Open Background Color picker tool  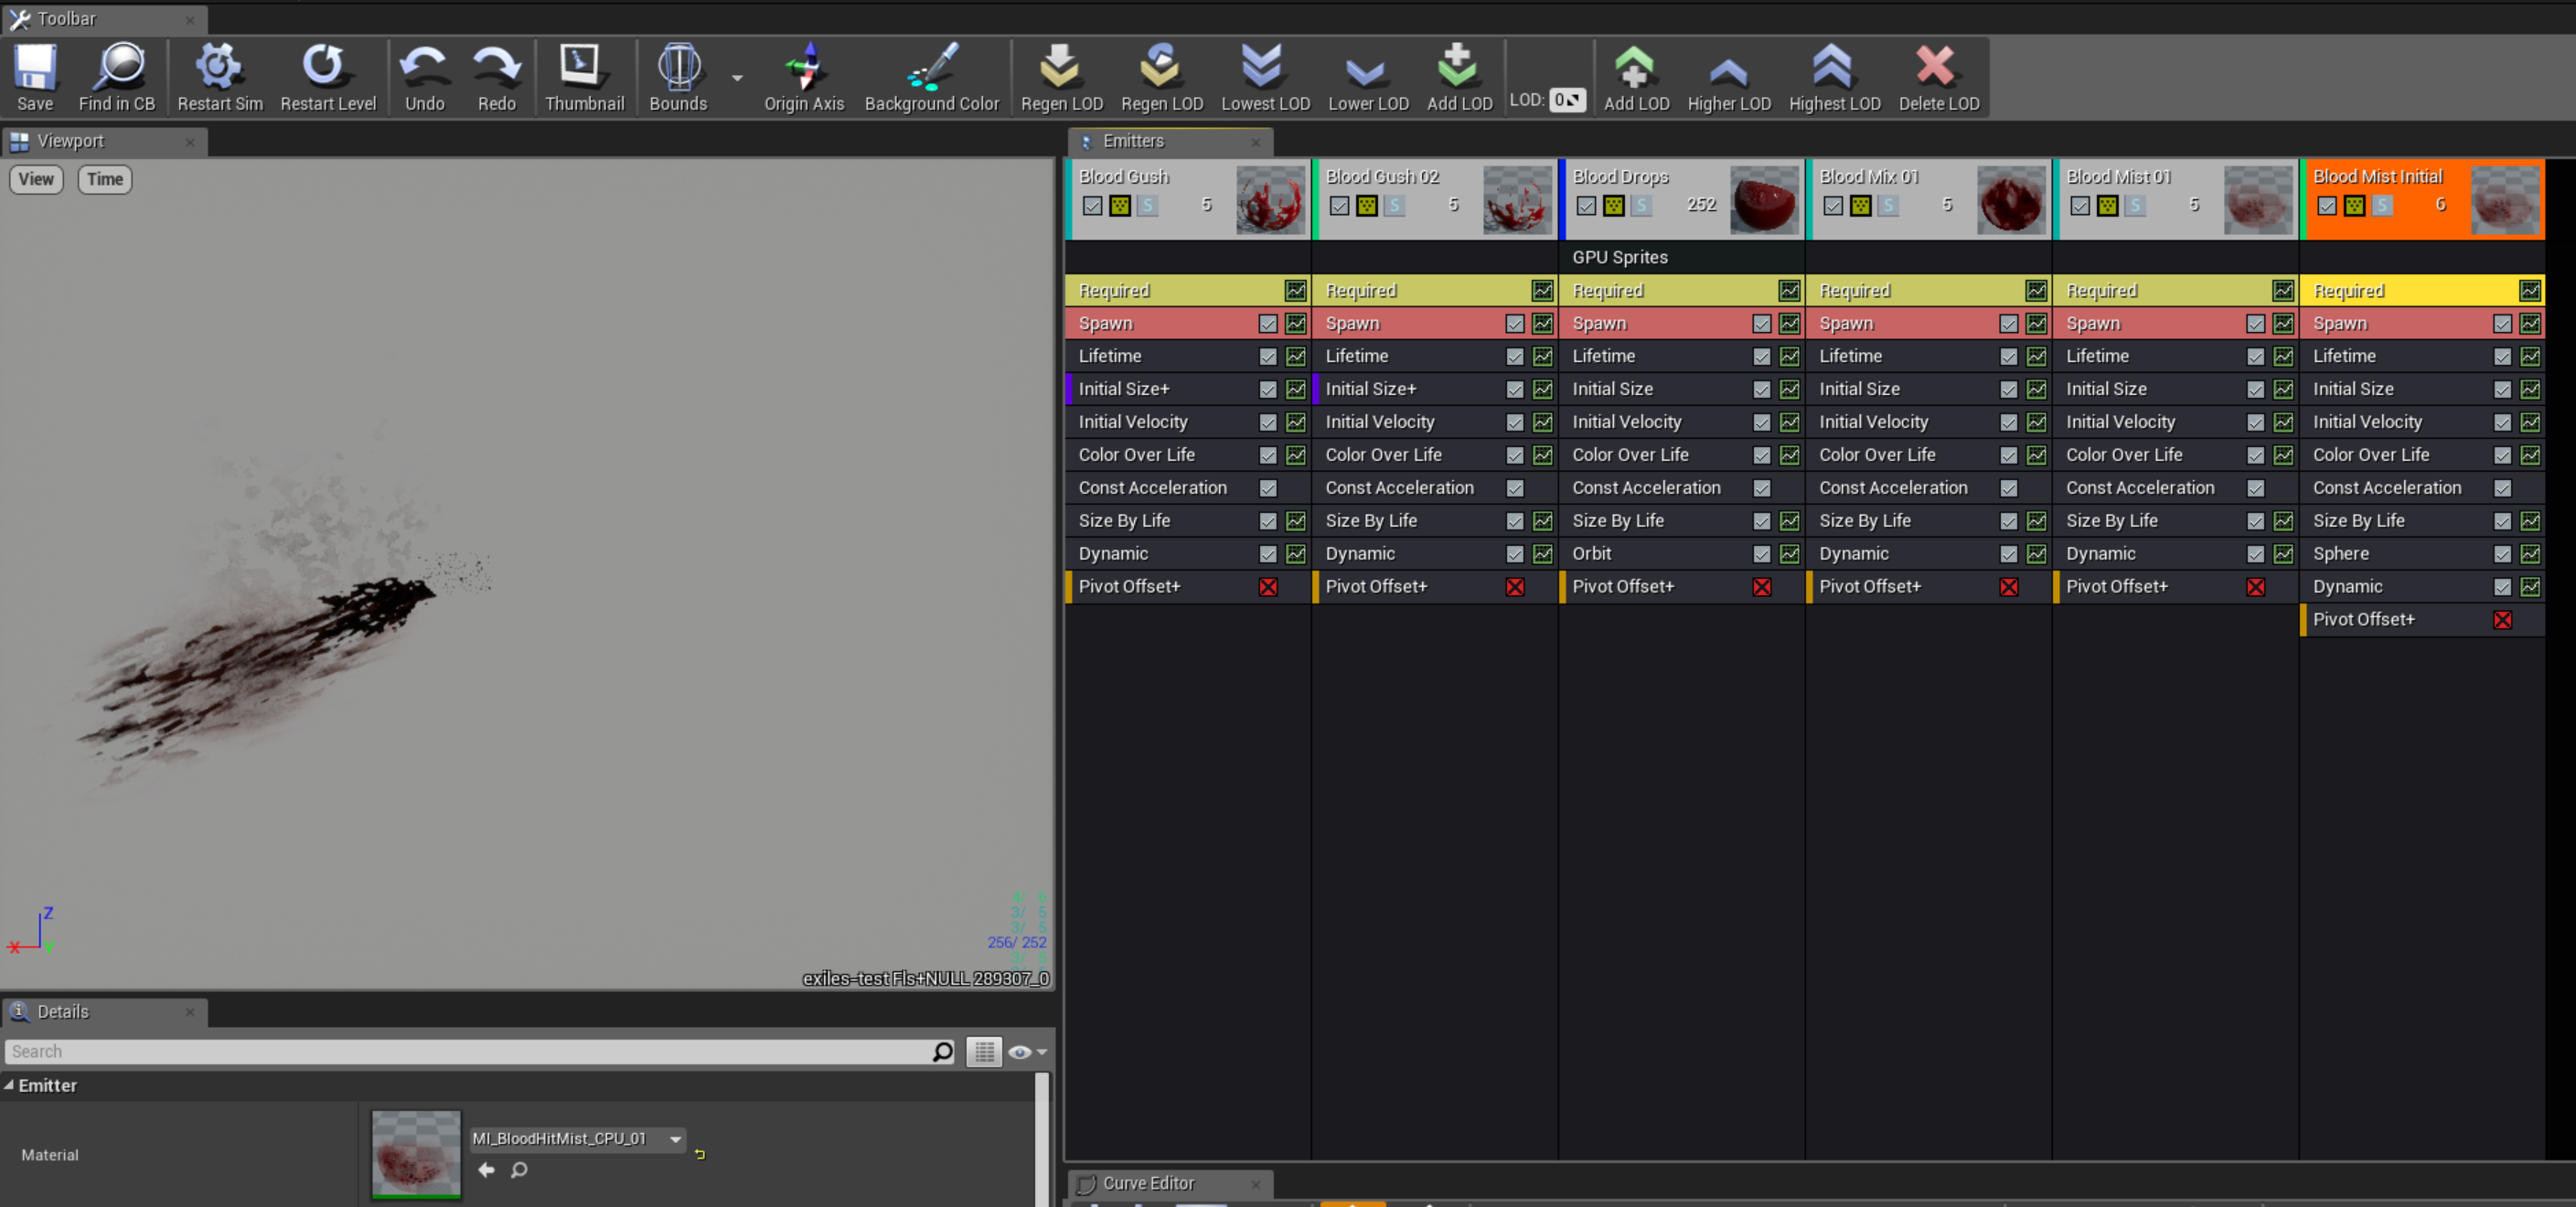(931, 67)
